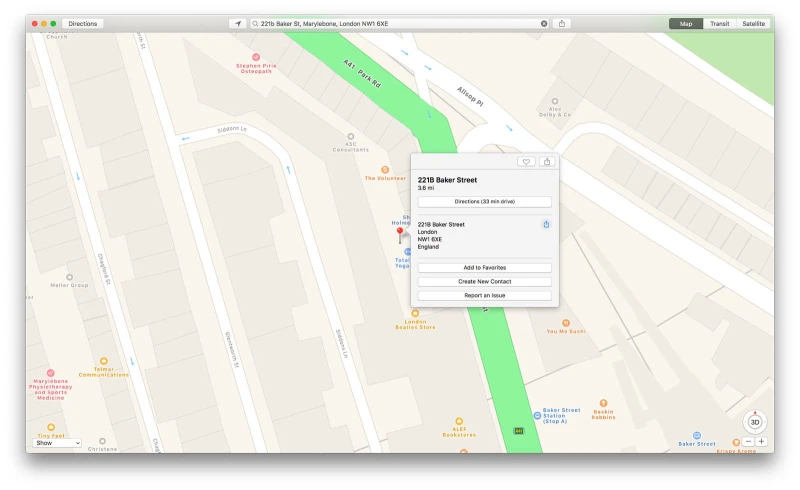Click Create New Contact button

point(485,281)
